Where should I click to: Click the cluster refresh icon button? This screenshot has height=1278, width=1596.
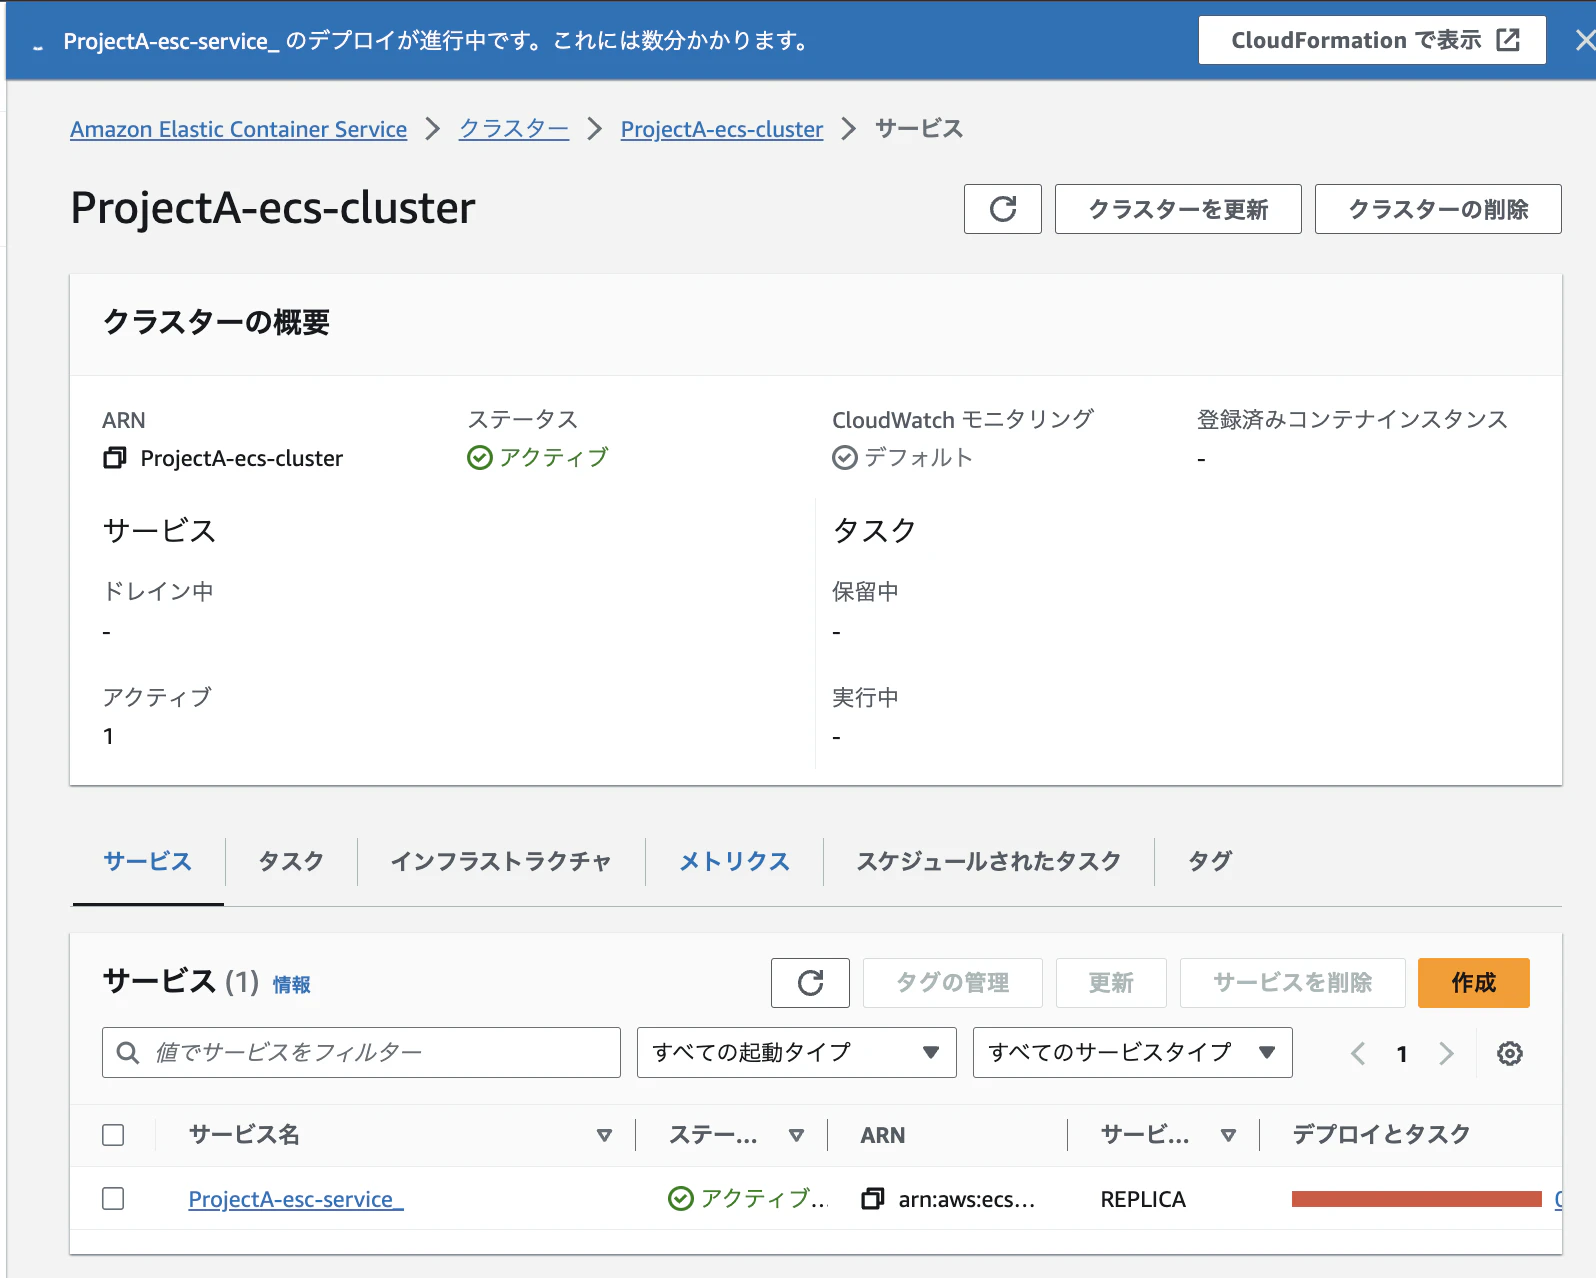tap(1003, 209)
